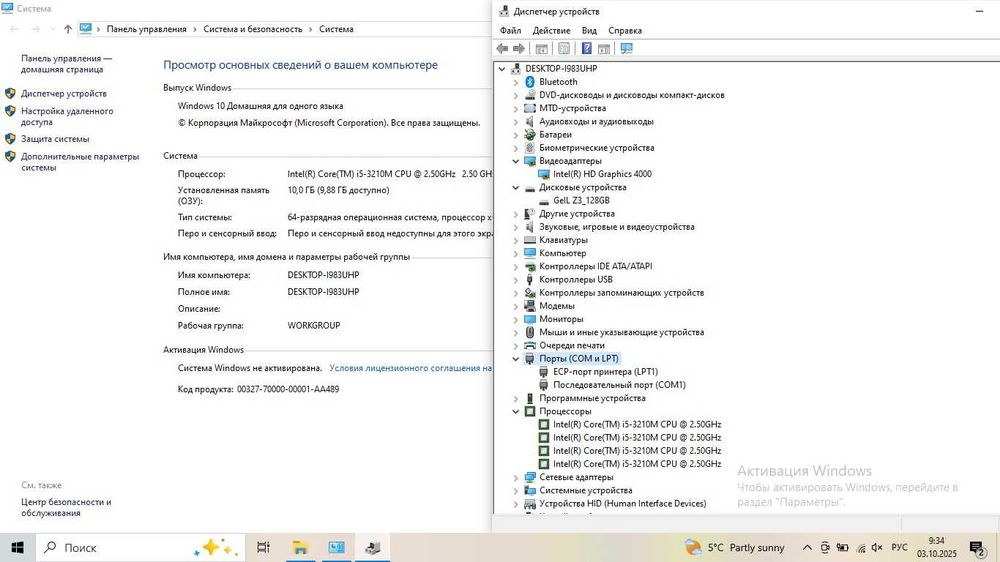Click the Wi-Fi network icon in system tray
This screenshot has width=1000, height=562.
pos(861,547)
